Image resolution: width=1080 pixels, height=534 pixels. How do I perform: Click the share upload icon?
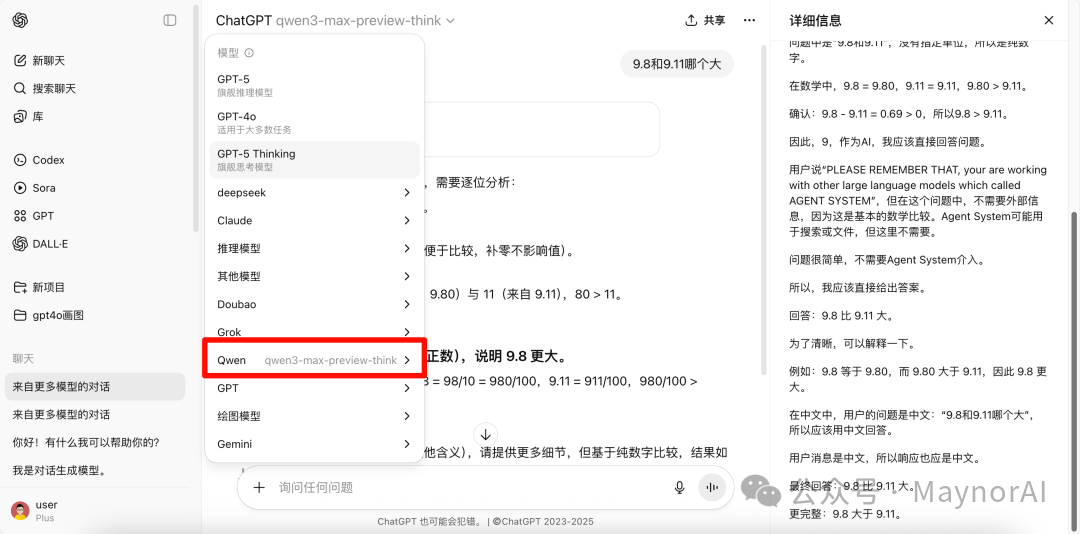(x=692, y=21)
